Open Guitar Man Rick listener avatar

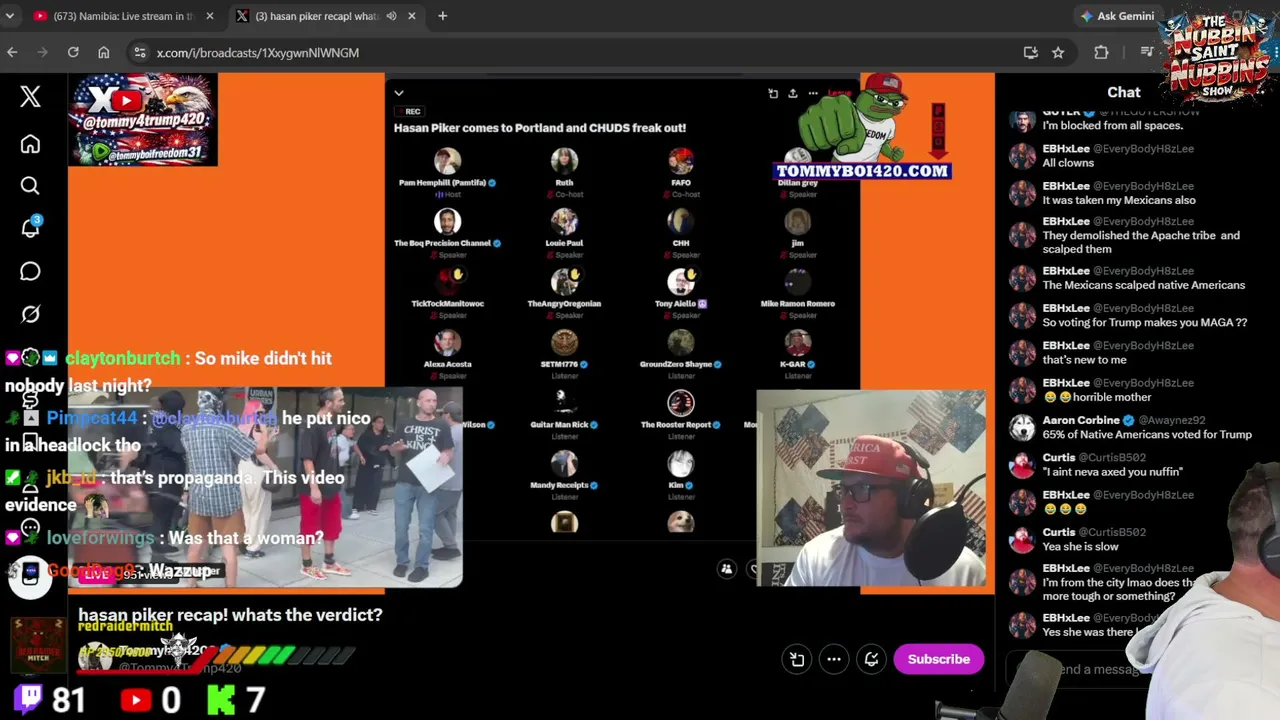pyautogui.click(x=564, y=403)
